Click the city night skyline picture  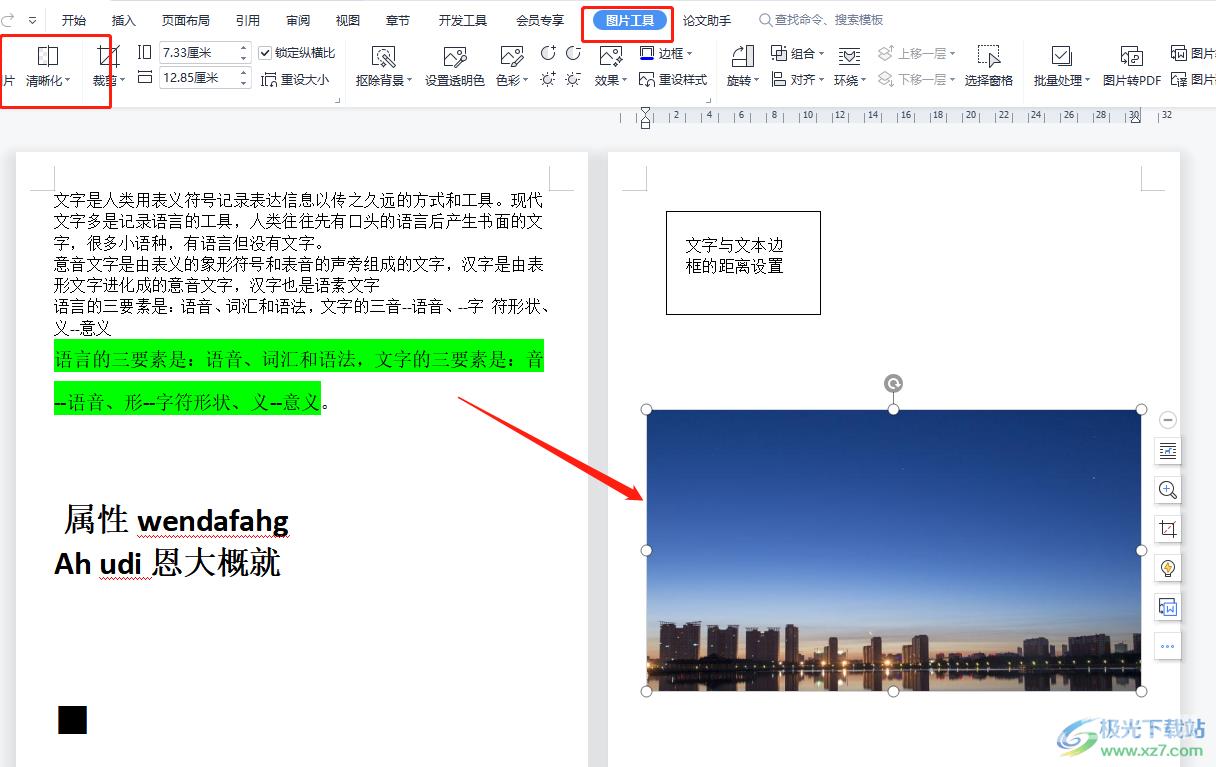[x=894, y=550]
